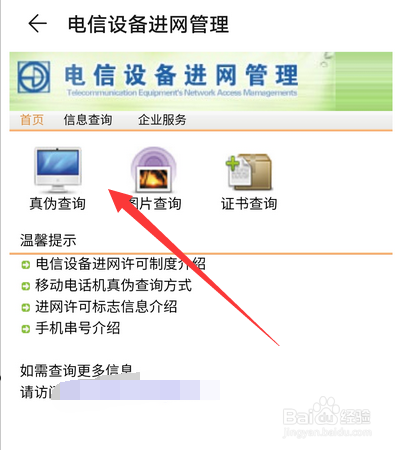Open the 真伪查询 computer monitor icon
400x450 pixels.
point(58,170)
